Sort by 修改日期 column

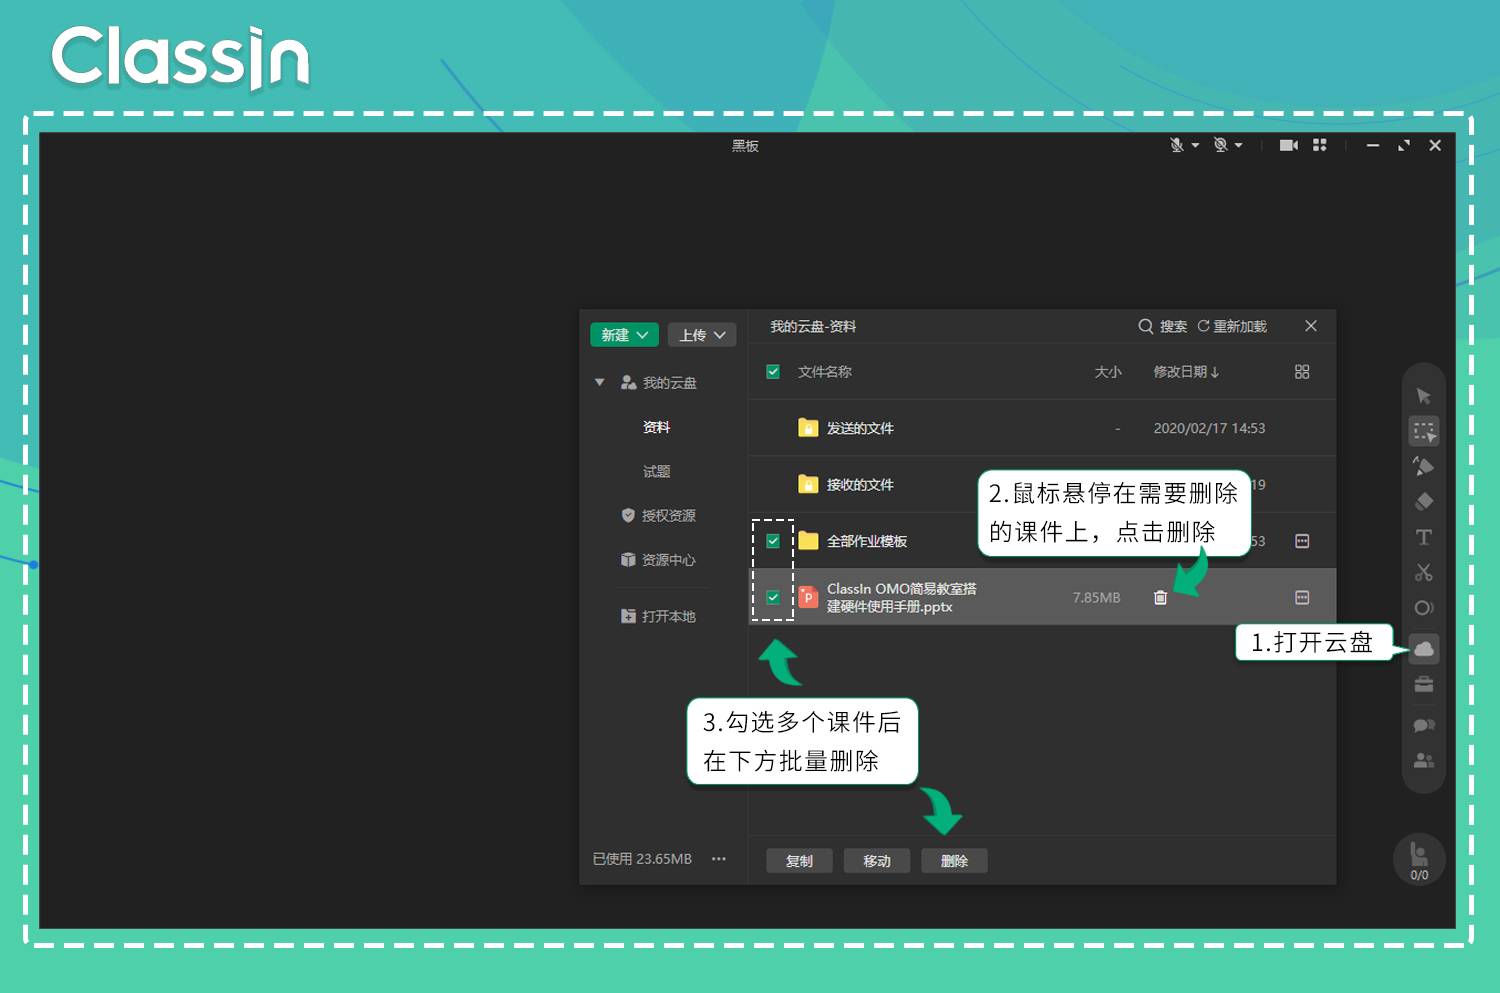(x=1186, y=372)
